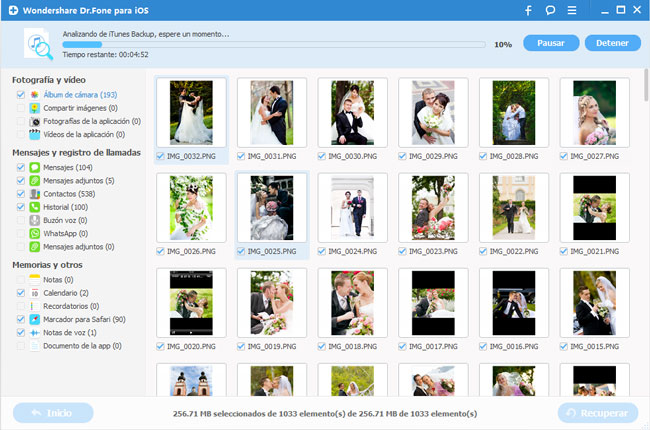Click the Buzón voz icon
This screenshot has height=430, width=650.
pyautogui.click(x=35, y=221)
